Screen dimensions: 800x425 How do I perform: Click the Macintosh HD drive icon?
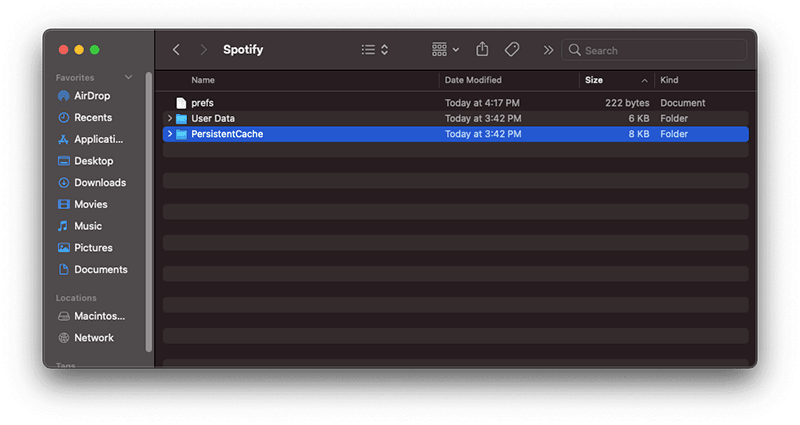coord(63,316)
